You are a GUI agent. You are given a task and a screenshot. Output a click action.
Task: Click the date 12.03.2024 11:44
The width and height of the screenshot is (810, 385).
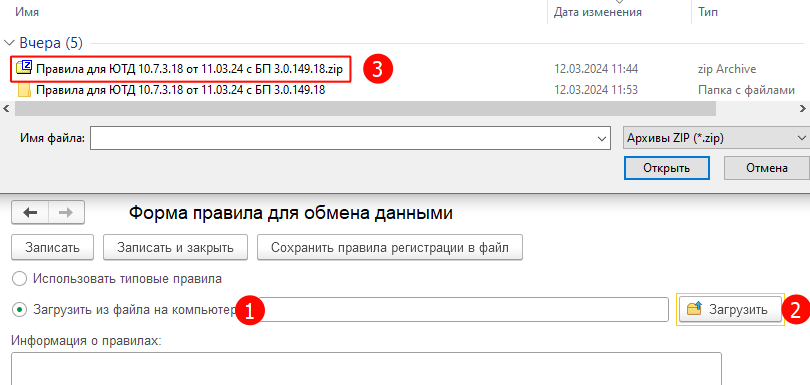coord(596,68)
